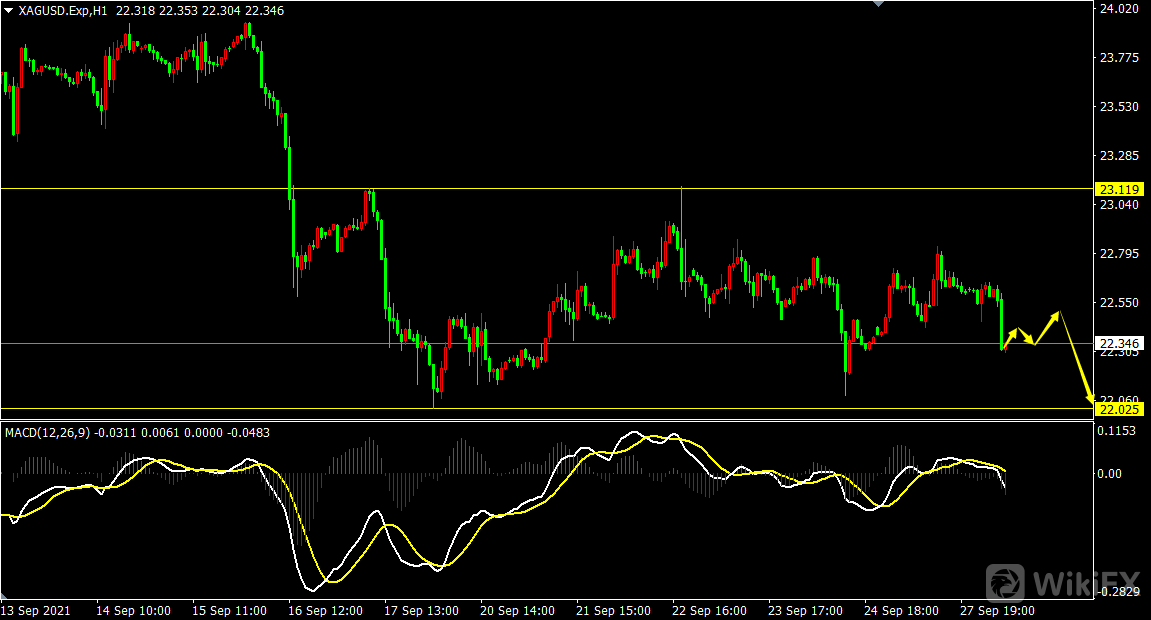Click the 27 Sep 19:00 time label
This screenshot has height=620, width=1151.
(x=998, y=610)
